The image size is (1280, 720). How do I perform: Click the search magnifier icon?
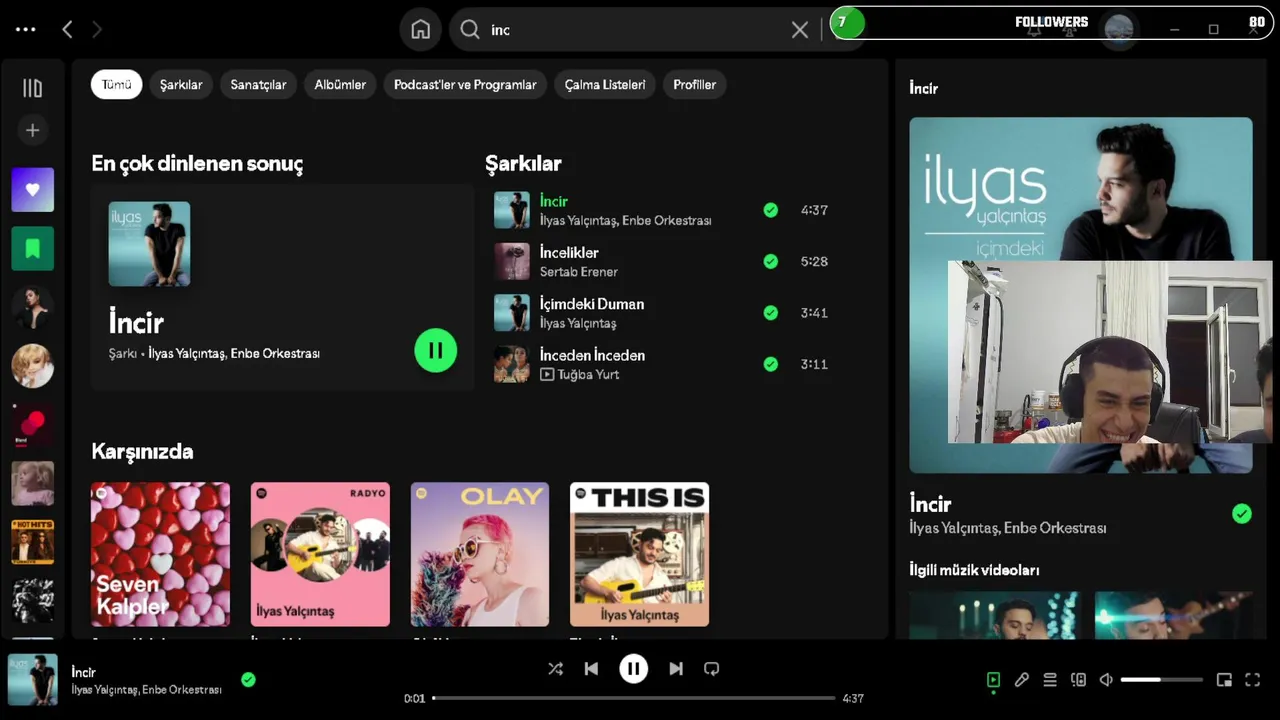click(x=470, y=30)
